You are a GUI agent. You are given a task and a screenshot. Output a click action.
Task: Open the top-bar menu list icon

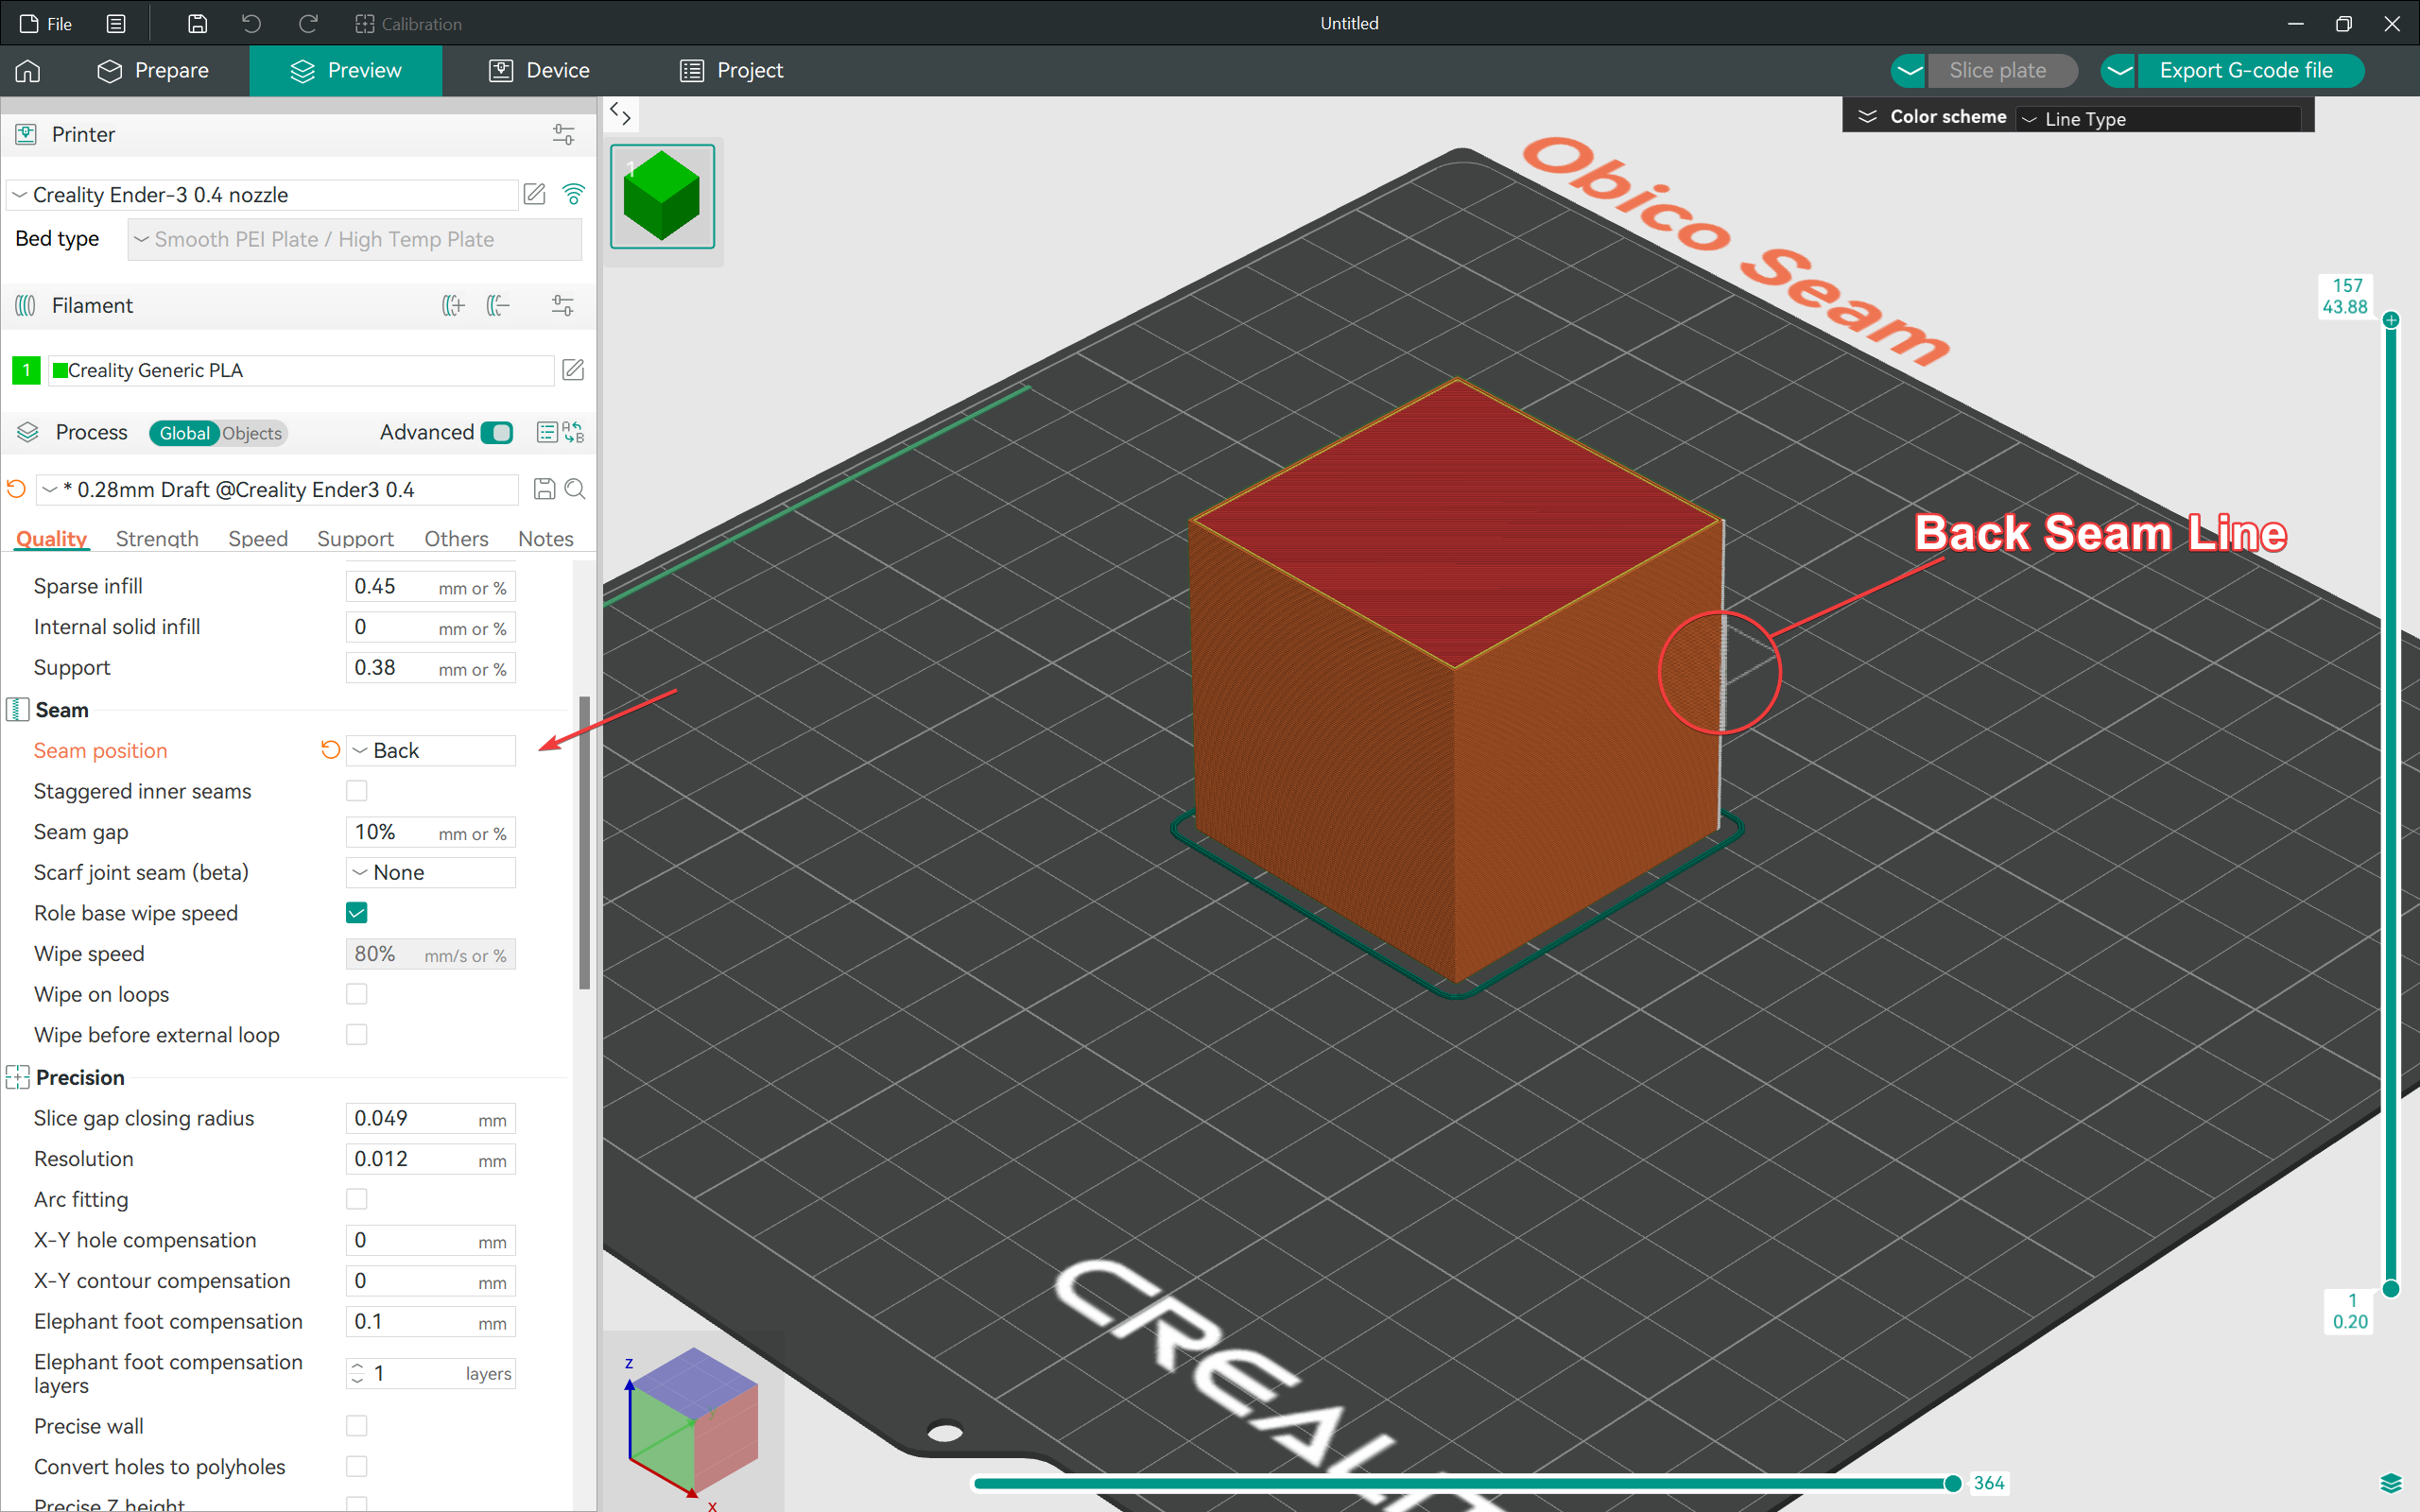(116, 24)
